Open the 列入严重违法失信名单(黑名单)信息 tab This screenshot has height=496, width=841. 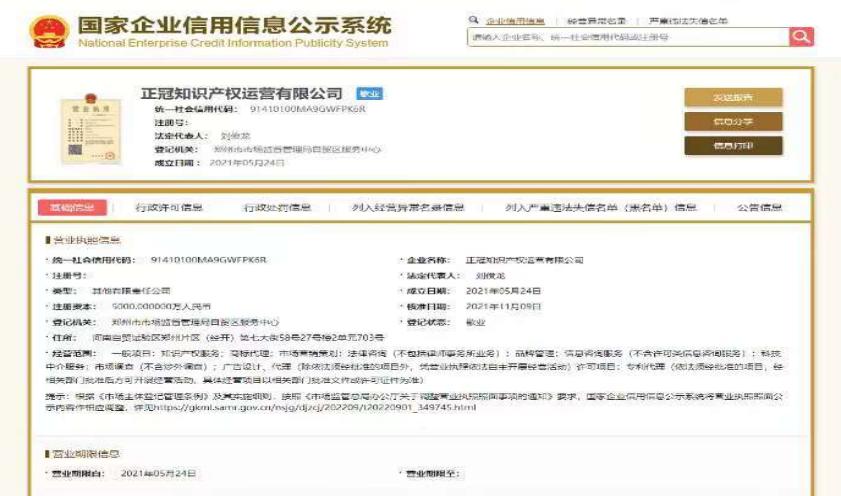pyautogui.click(x=601, y=208)
